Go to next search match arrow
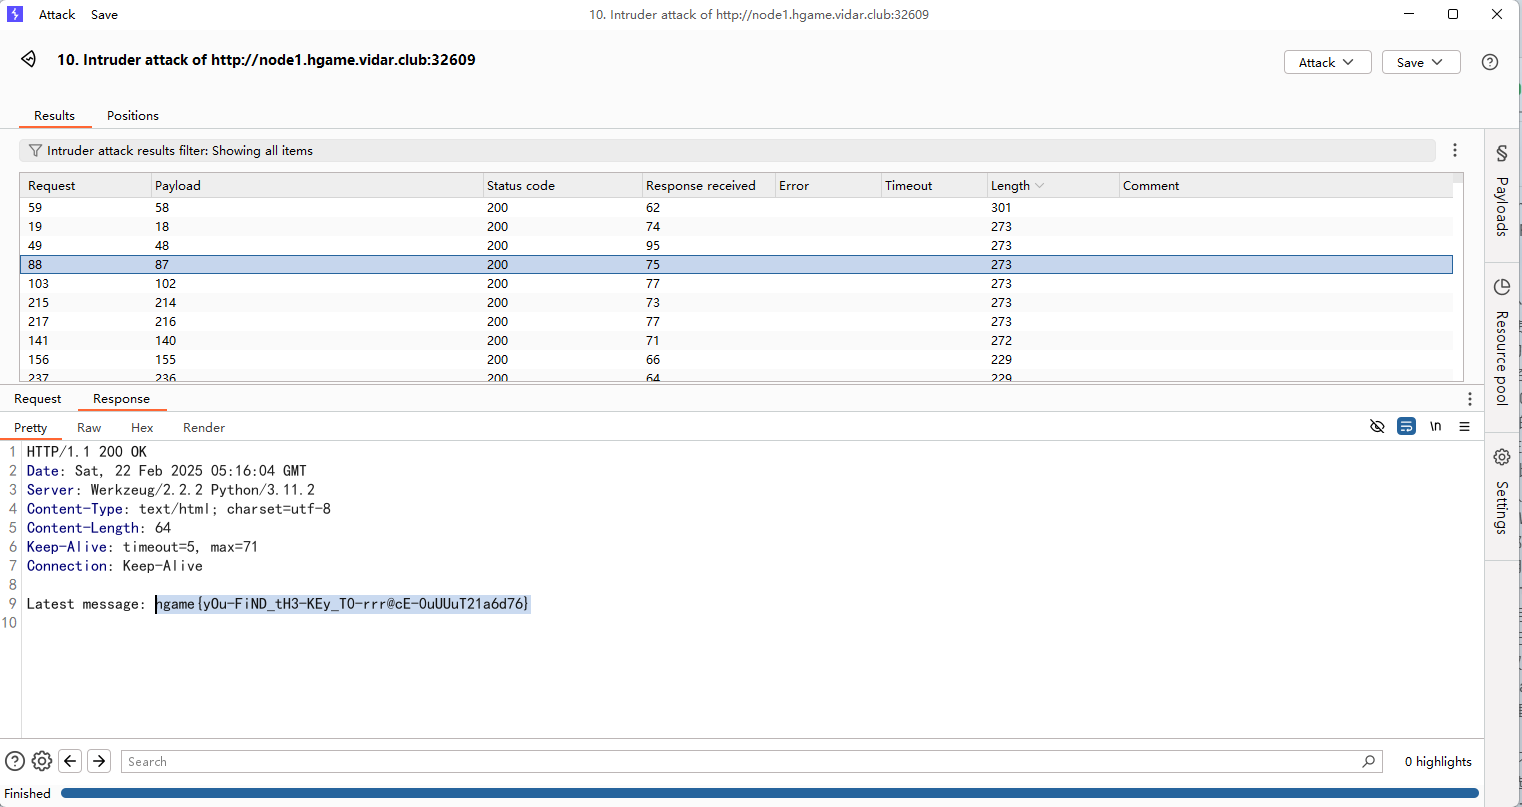Screen dimensions: 1522x807 pyautogui.click(x=99, y=761)
